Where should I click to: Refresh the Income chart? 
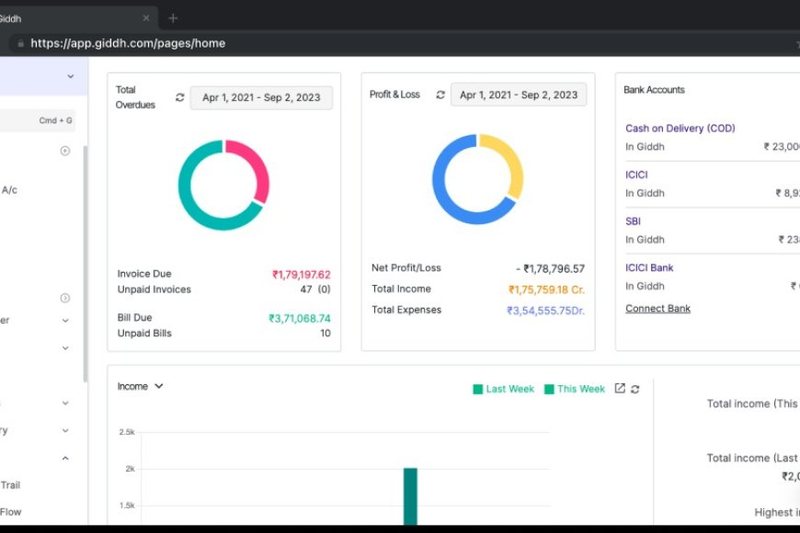pyautogui.click(x=635, y=389)
